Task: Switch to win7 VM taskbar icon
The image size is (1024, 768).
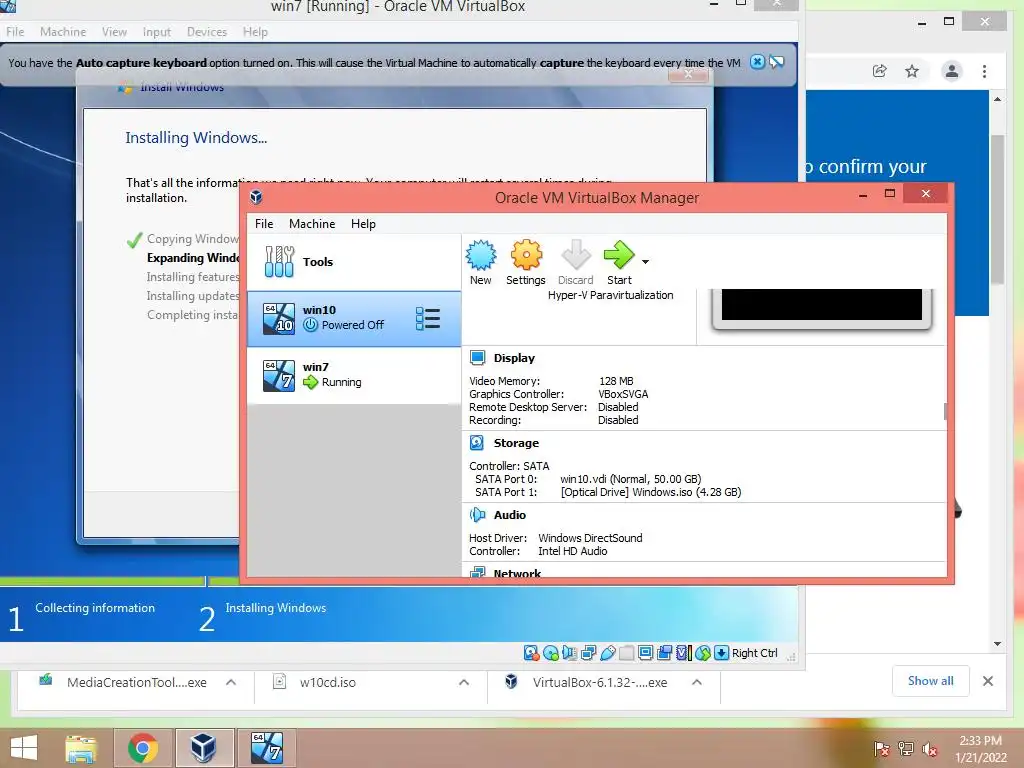Action: (x=266, y=747)
